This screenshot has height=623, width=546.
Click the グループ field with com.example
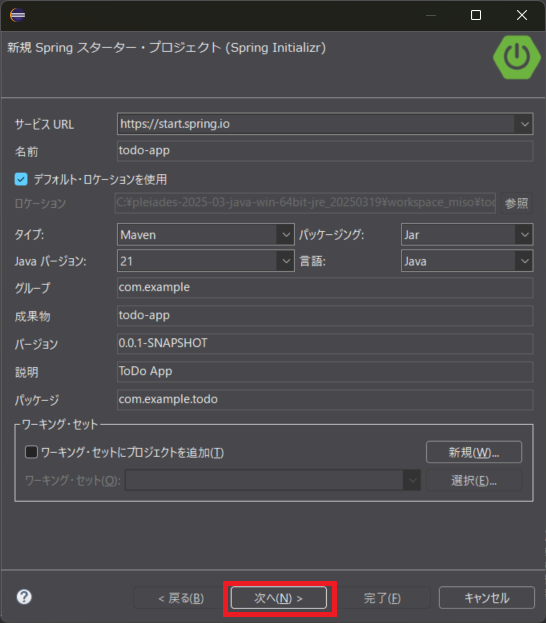pos(325,288)
